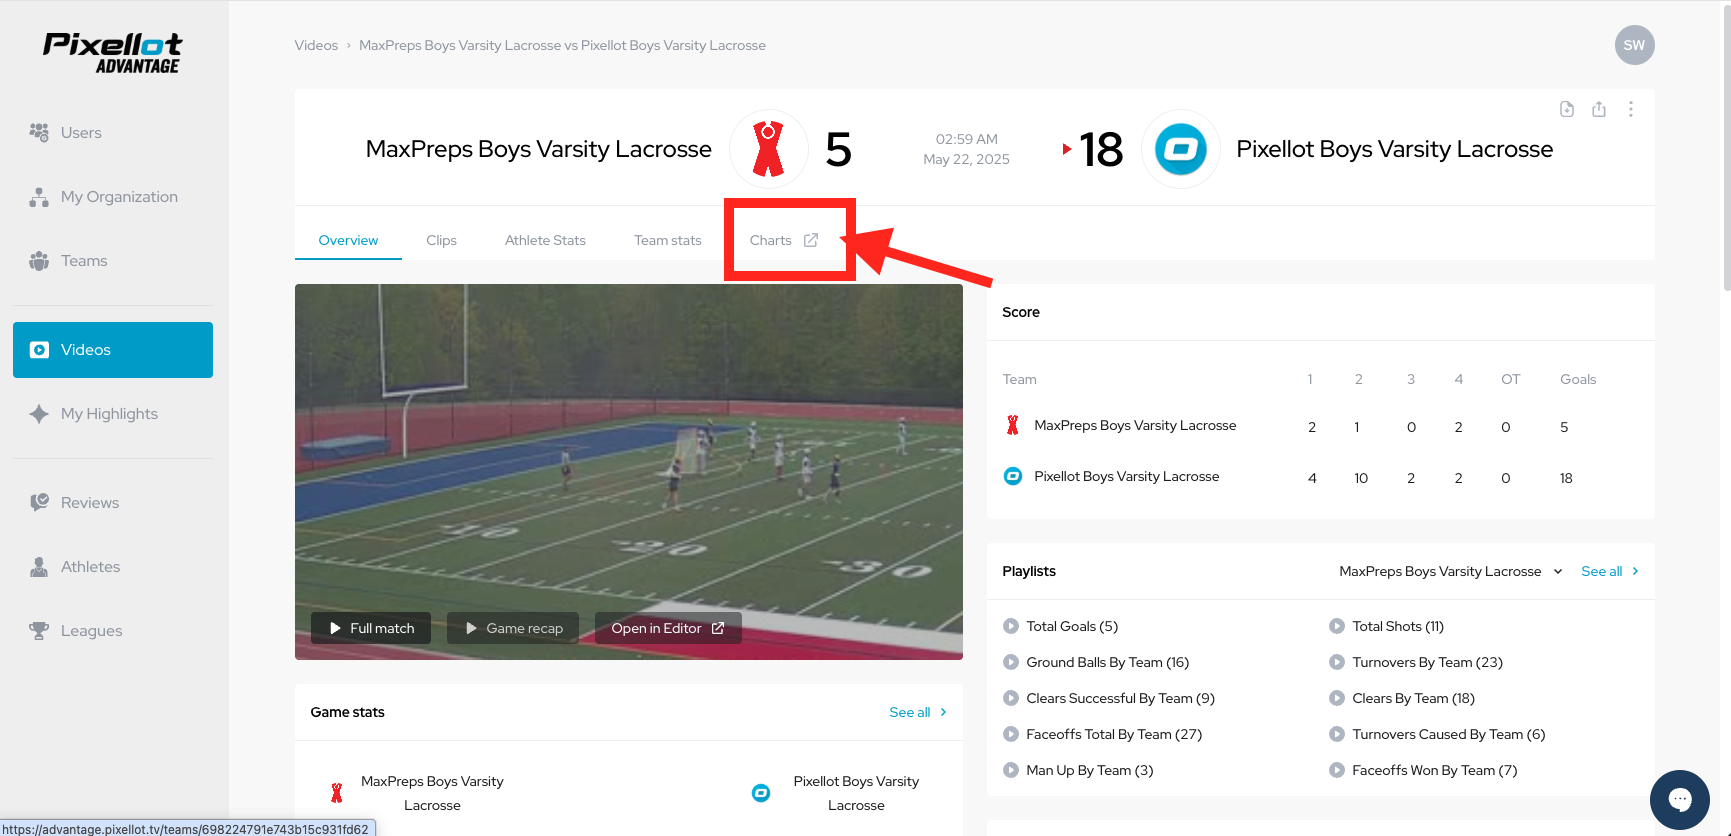Open the three-dot more options menu
The image size is (1731, 836).
click(x=1631, y=109)
